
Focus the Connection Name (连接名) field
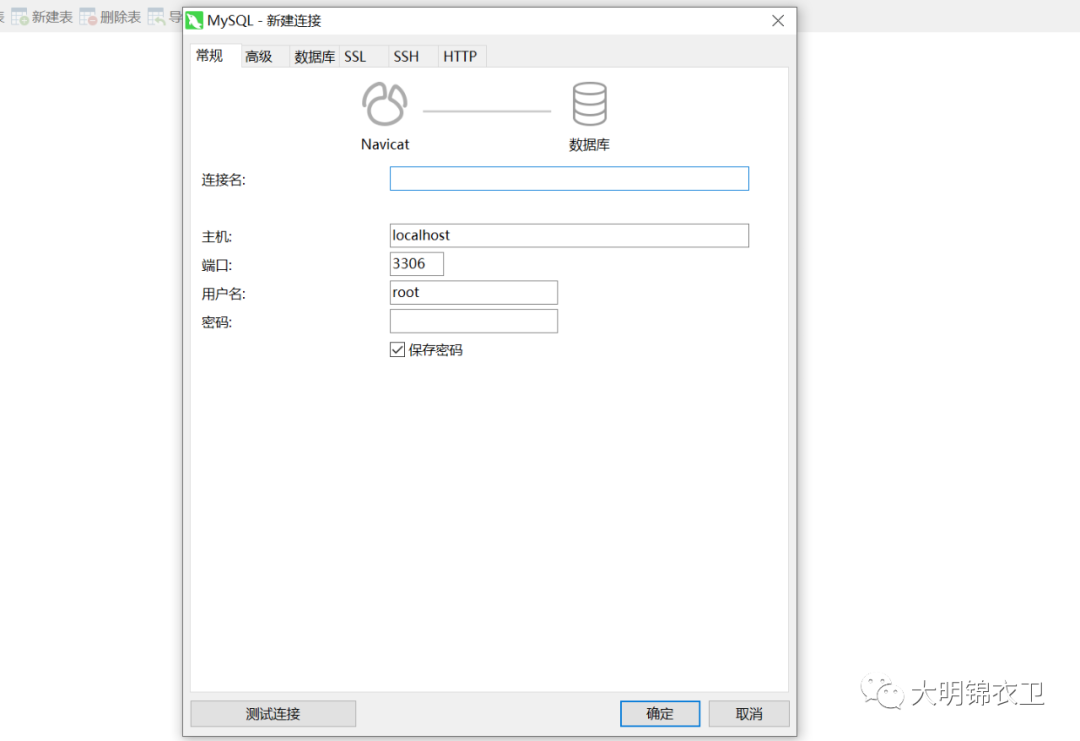point(569,178)
